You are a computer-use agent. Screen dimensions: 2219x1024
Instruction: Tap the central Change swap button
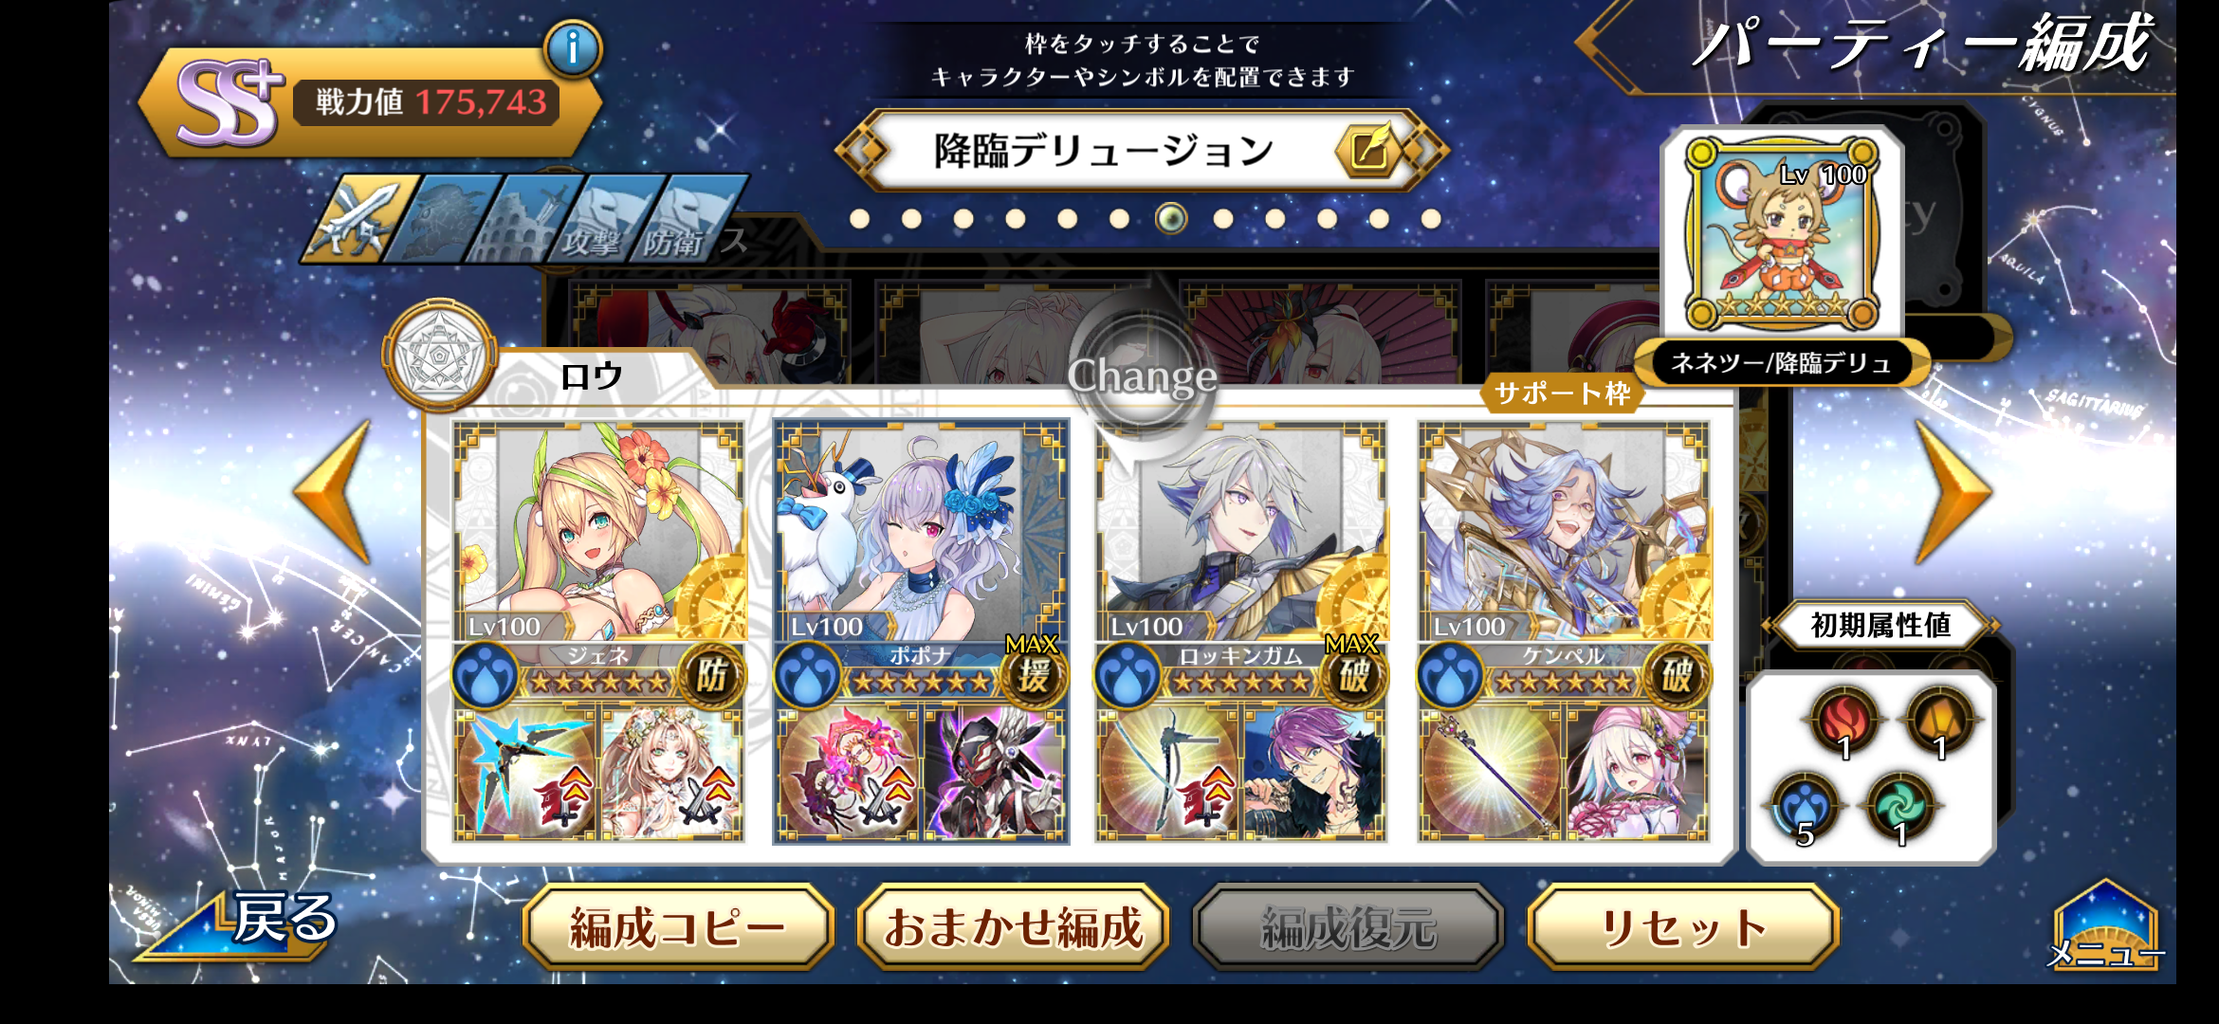[1142, 375]
